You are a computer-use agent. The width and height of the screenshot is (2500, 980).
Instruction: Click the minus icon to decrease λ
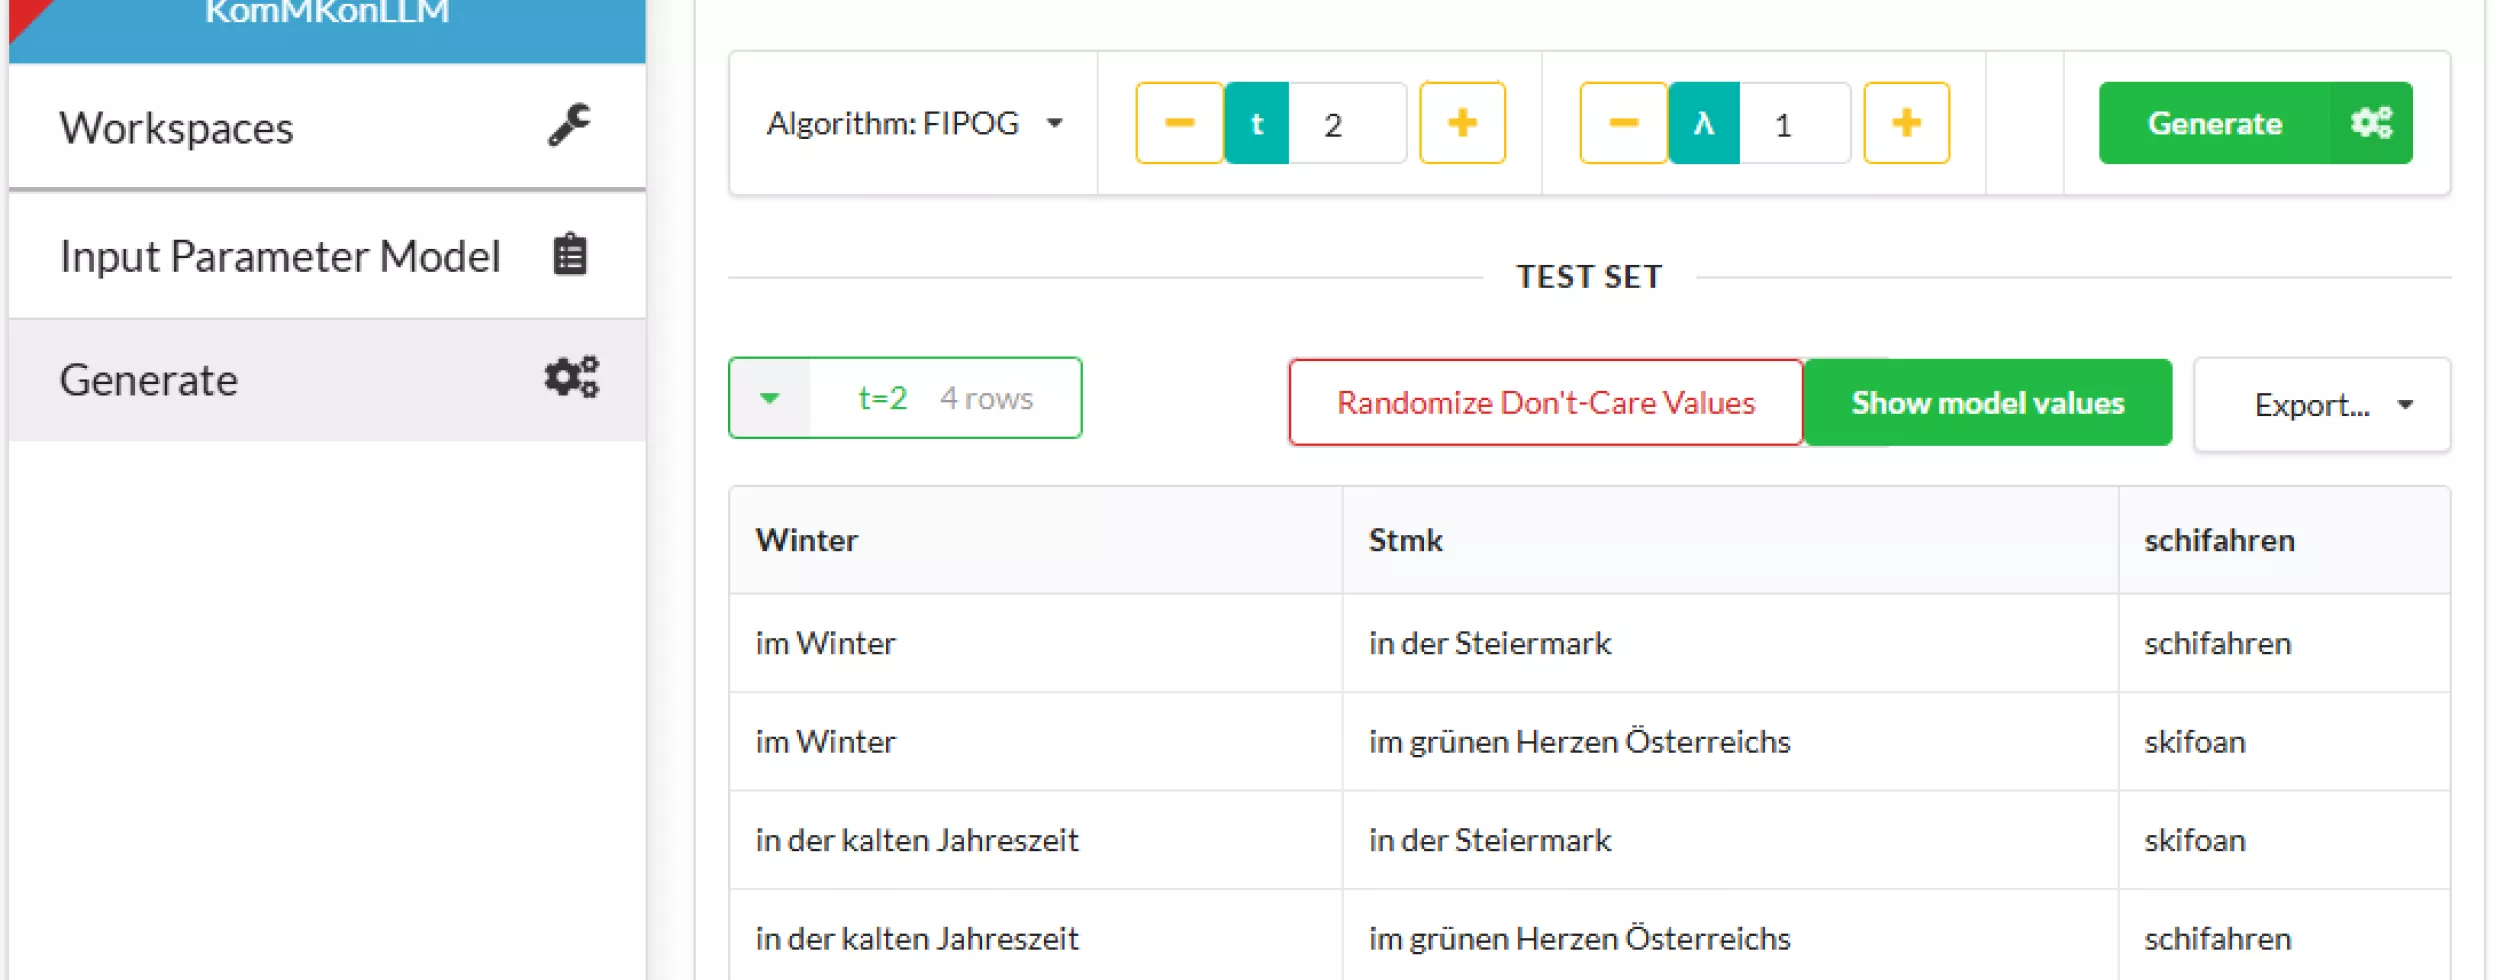click(1623, 123)
